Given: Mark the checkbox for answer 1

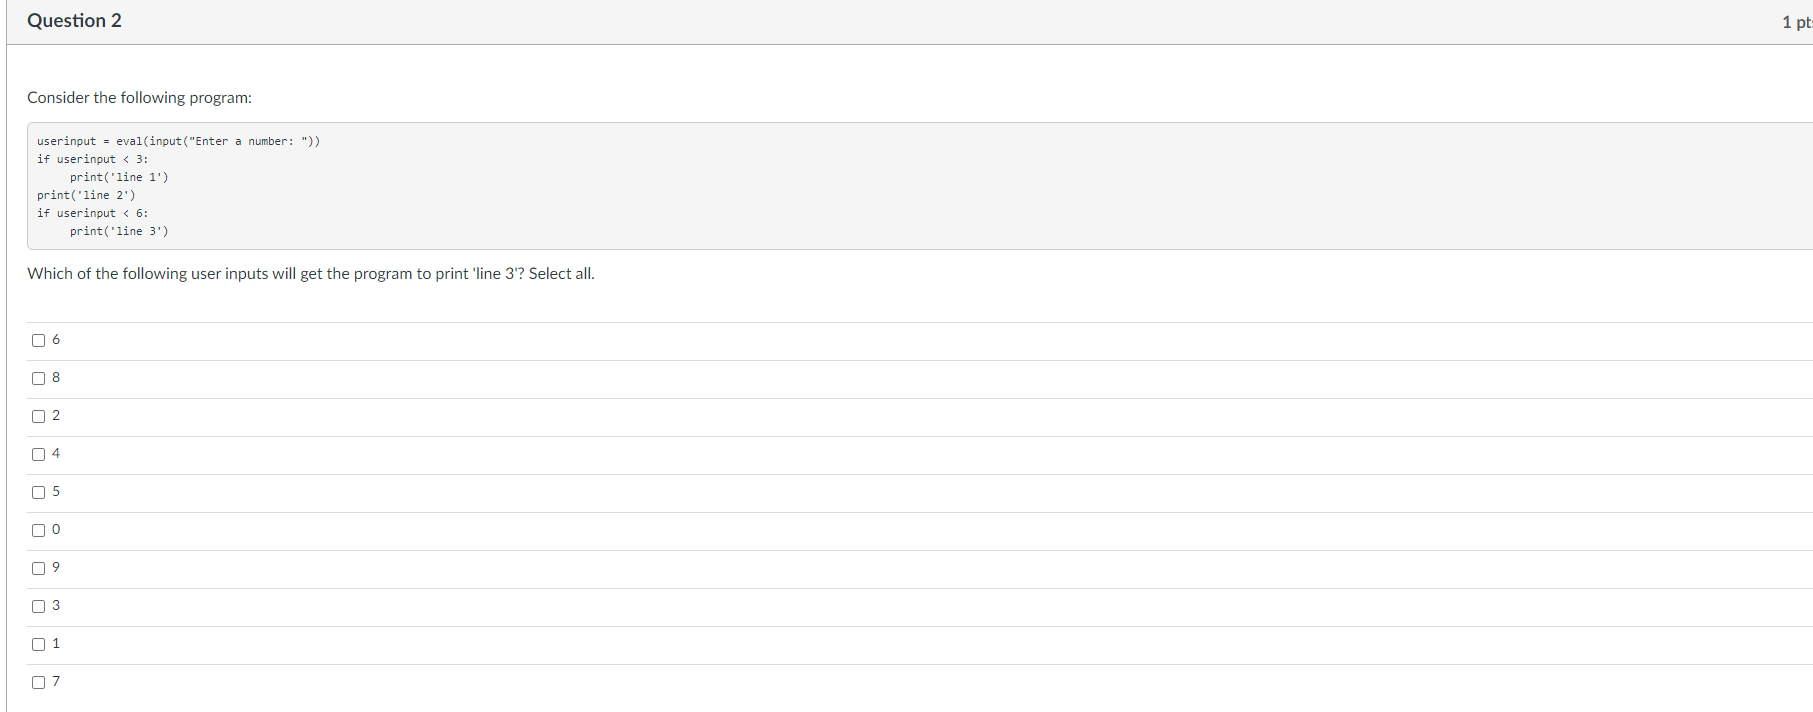Looking at the screenshot, I should tap(38, 644).
